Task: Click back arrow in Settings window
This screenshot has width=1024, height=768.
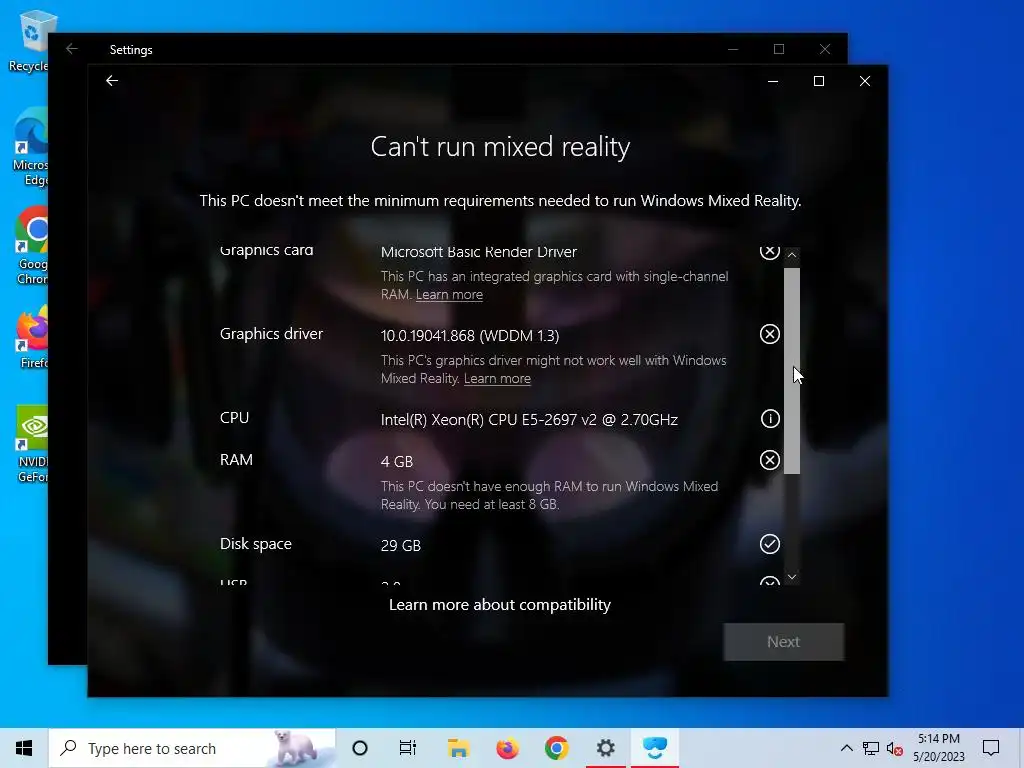Action: pos(72,49)
